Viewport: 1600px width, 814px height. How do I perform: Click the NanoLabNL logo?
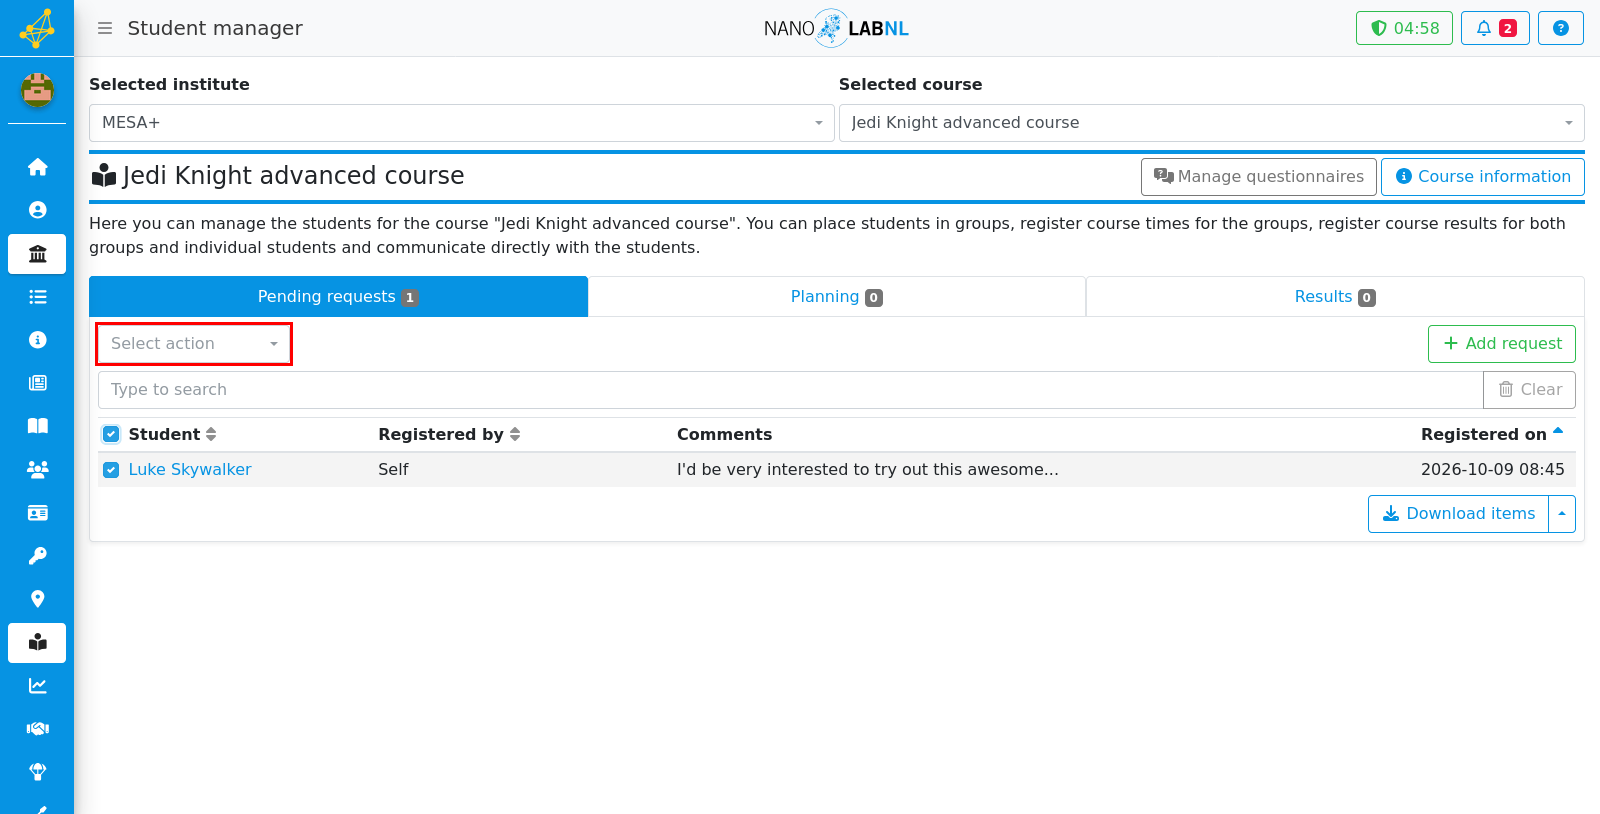click(836, 28)
